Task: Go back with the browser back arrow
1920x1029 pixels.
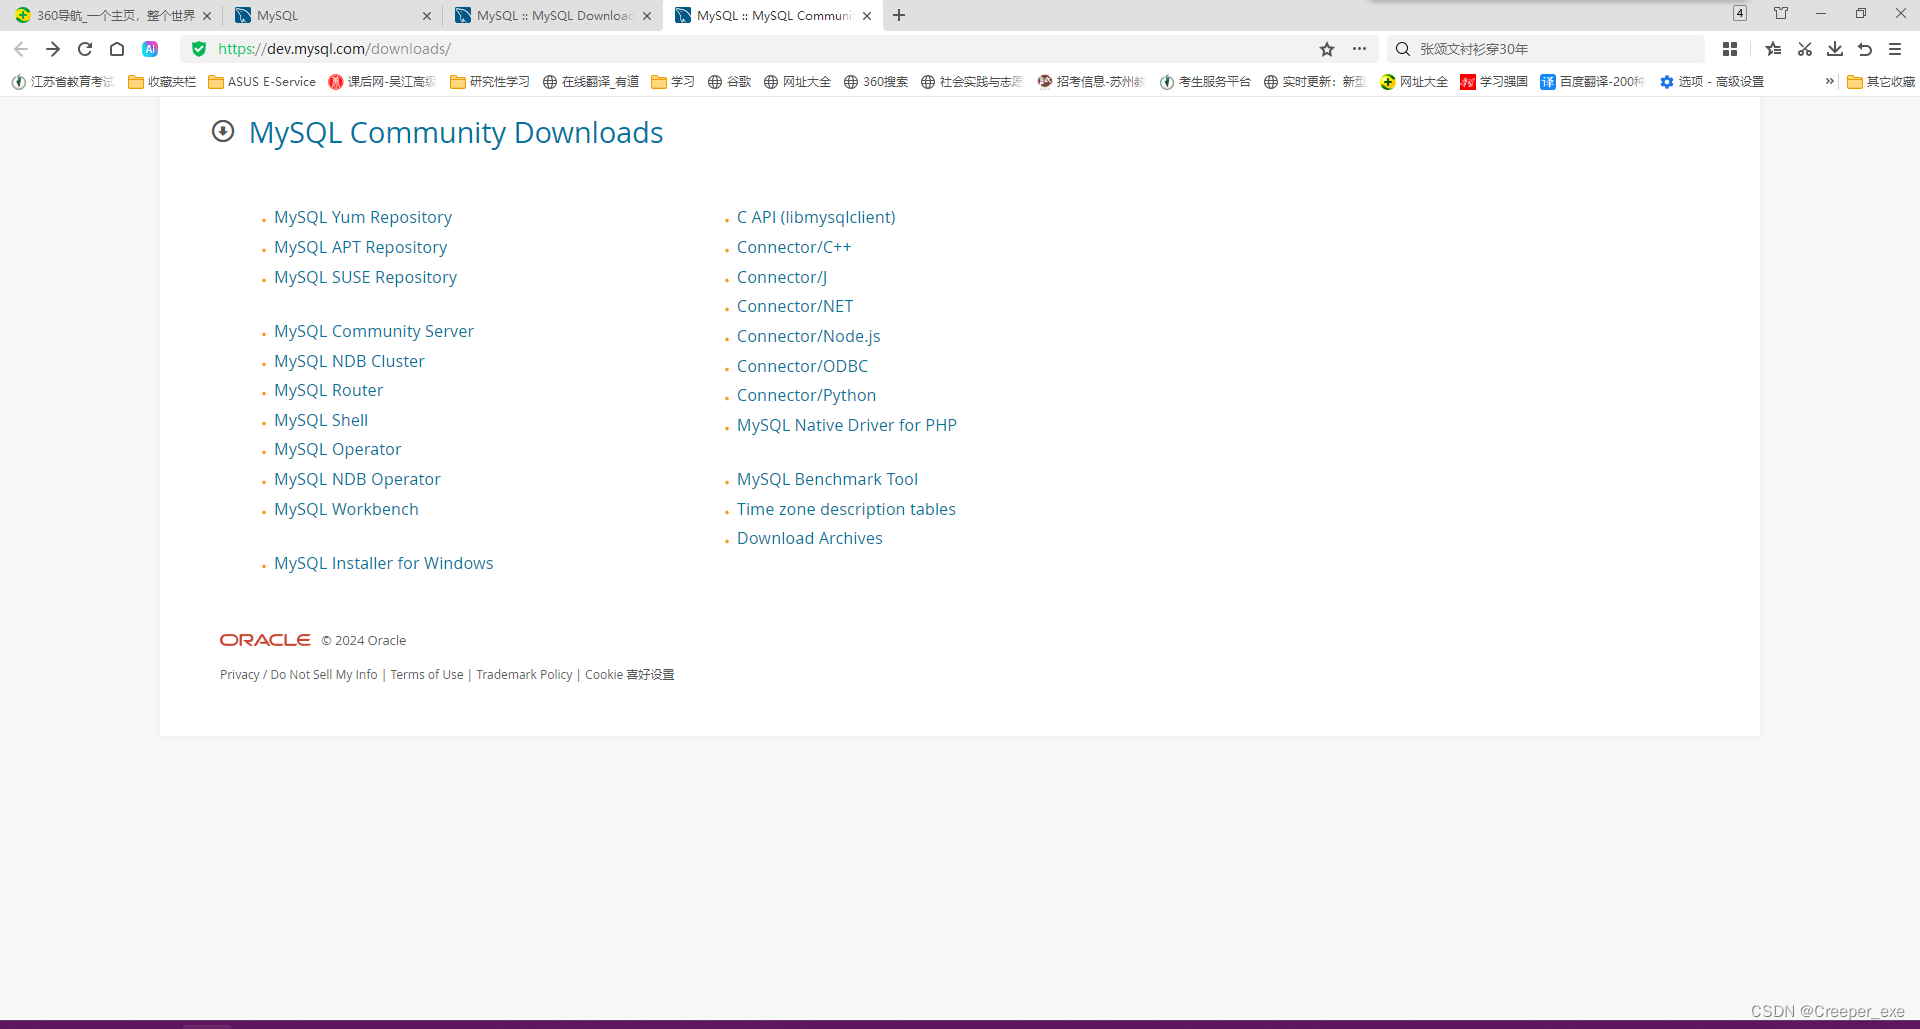Action: click(x=21, y=49)
